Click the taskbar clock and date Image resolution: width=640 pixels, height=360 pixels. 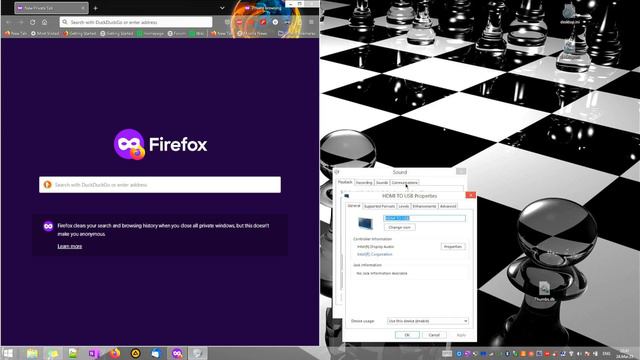[624, 353]
